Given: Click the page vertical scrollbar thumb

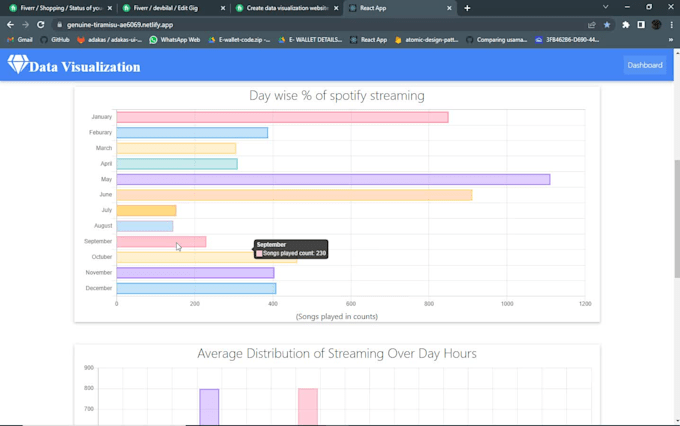Looking at the screenshot, I should [677, 219].
